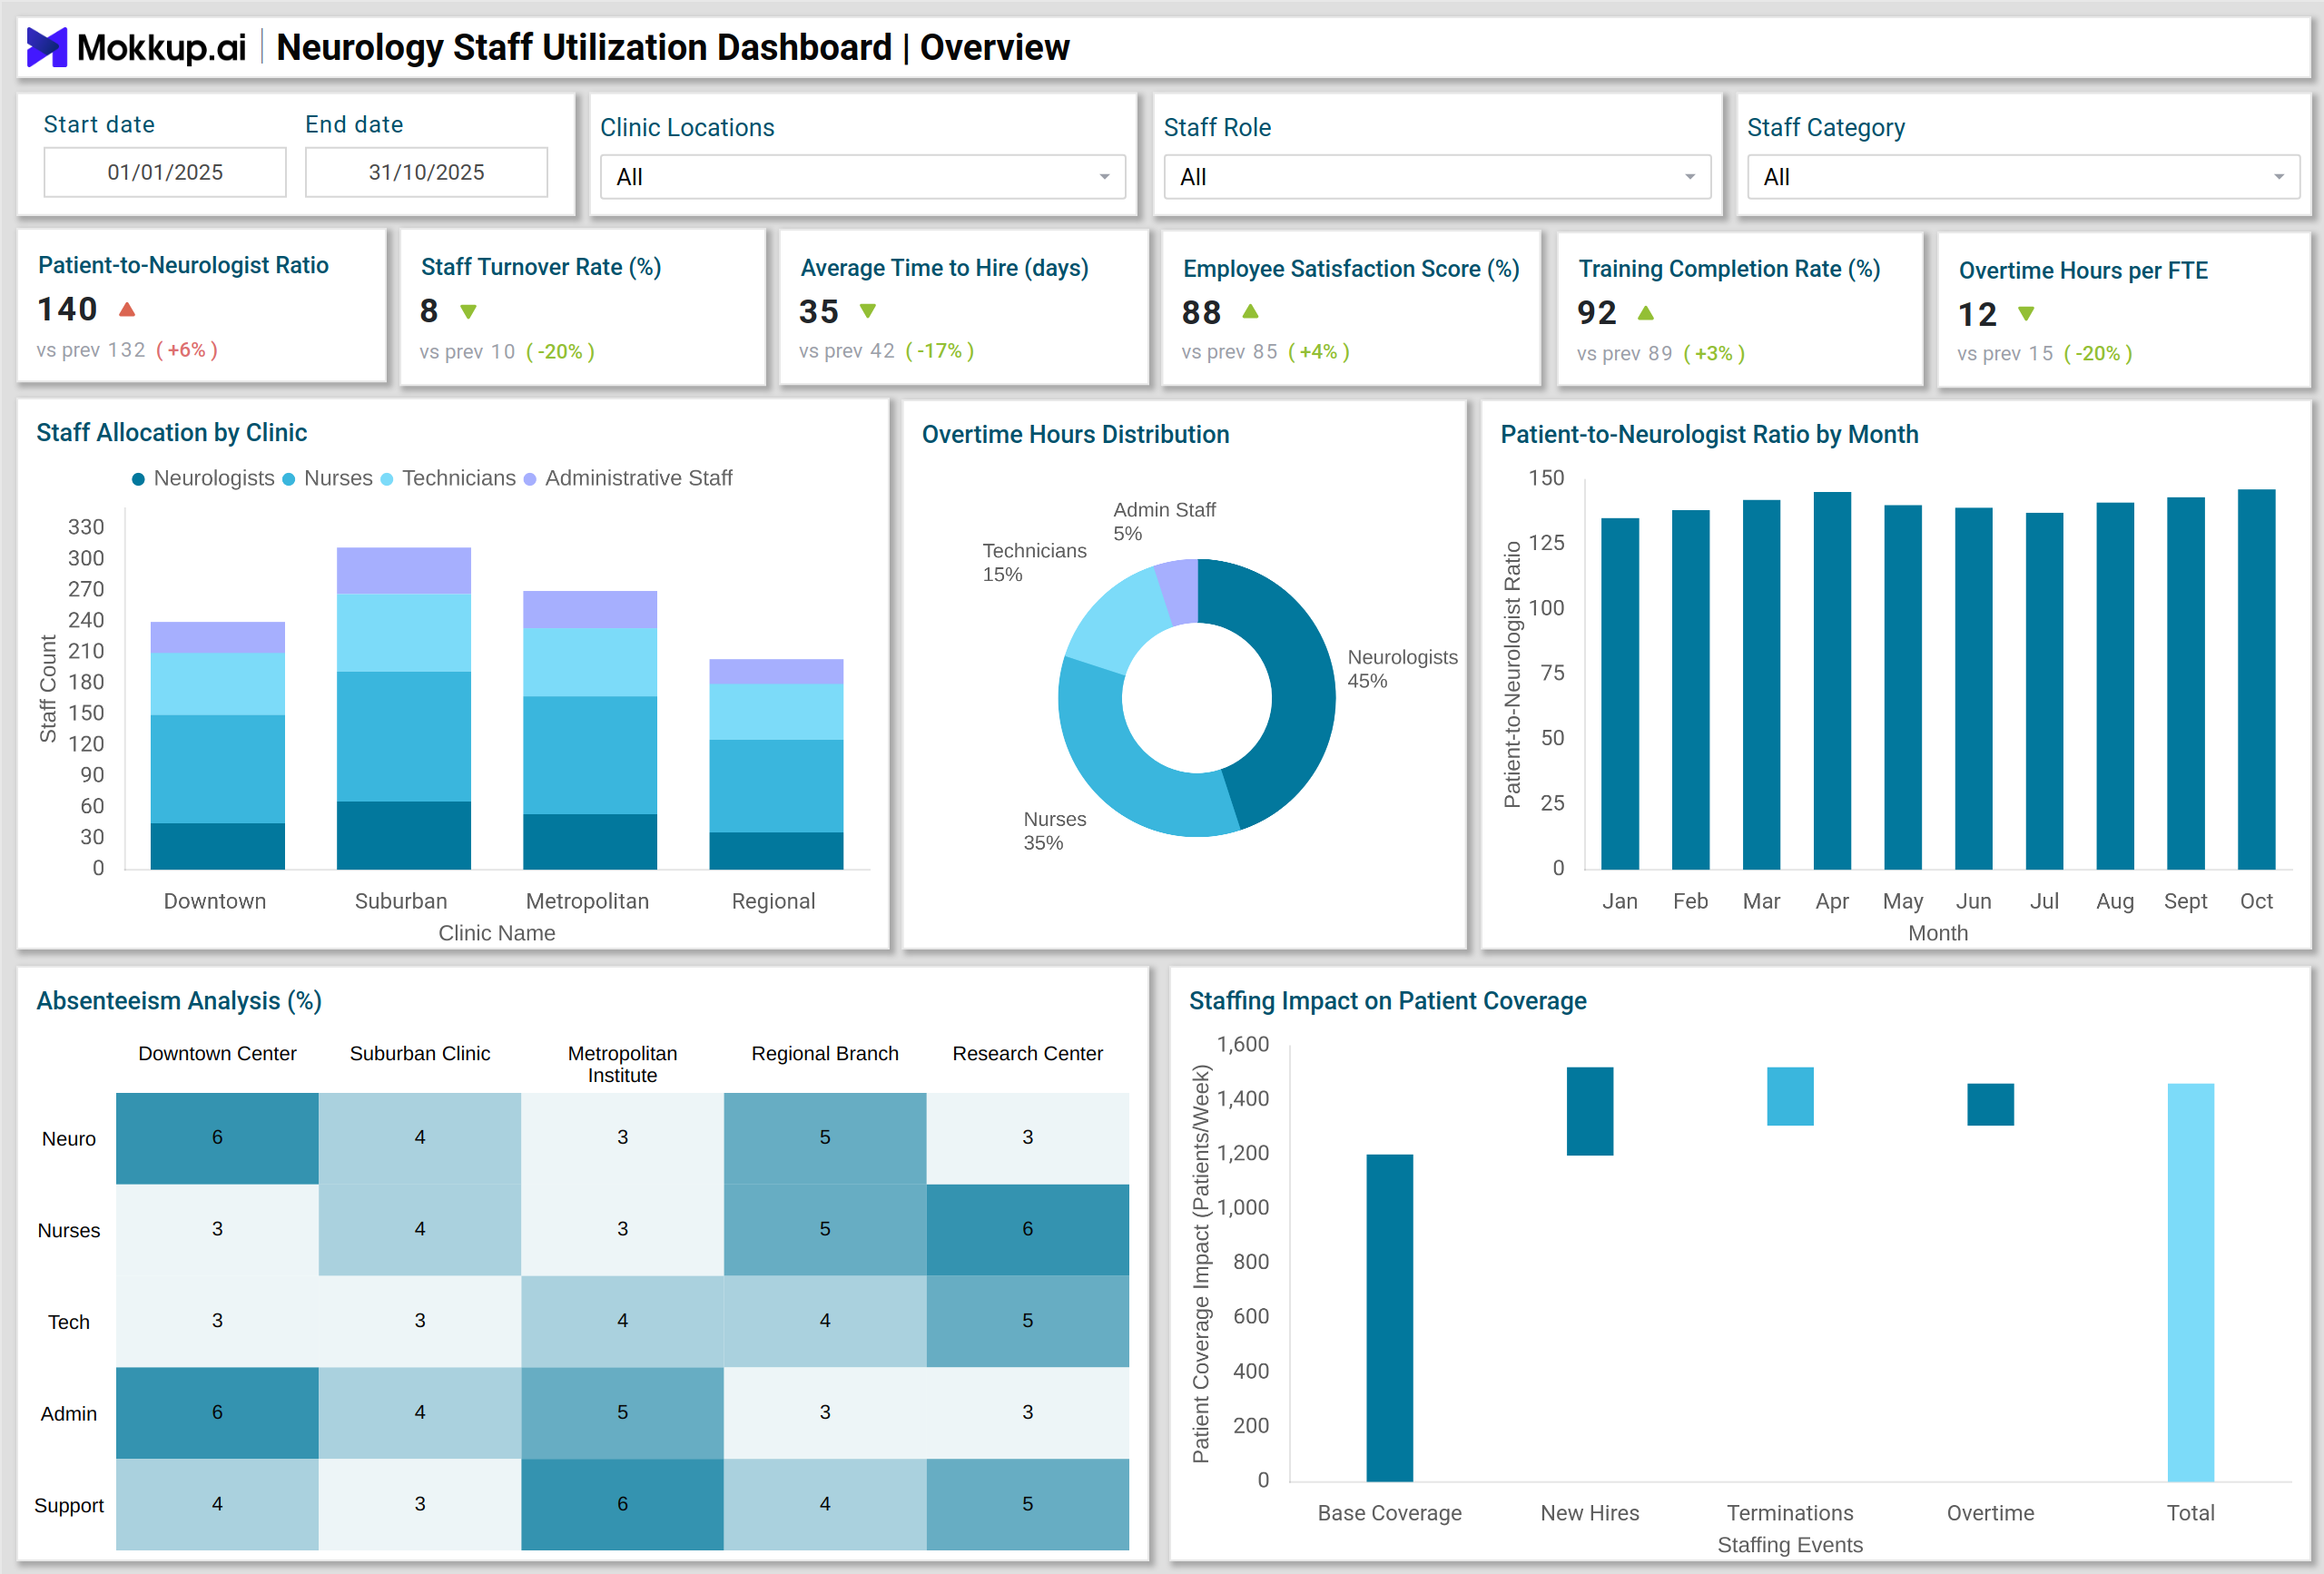Click the Support row label
The image size is (2324, 1574).
coord(69,1506)
